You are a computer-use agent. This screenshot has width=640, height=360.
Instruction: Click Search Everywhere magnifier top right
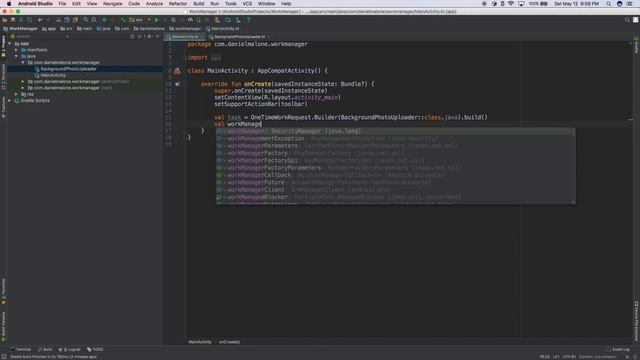click(627, 20)
